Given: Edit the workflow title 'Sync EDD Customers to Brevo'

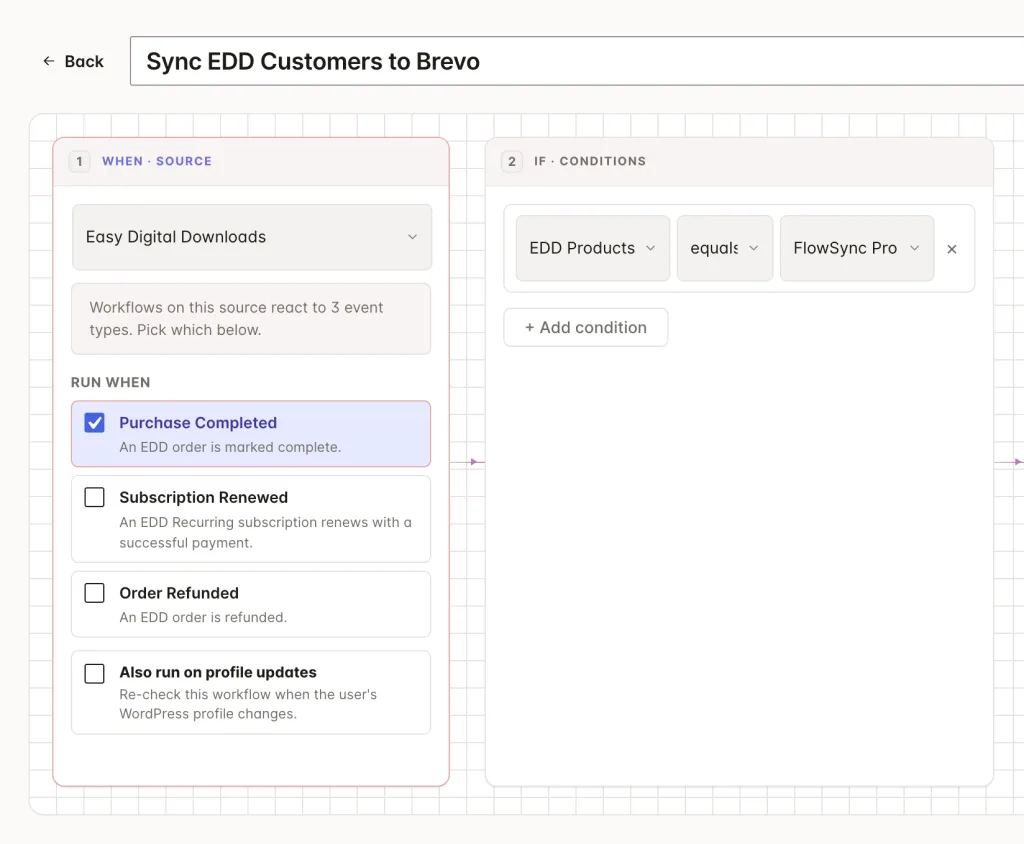Looking at the screenshot, I should pyautogui.click(x=577, y=61).
